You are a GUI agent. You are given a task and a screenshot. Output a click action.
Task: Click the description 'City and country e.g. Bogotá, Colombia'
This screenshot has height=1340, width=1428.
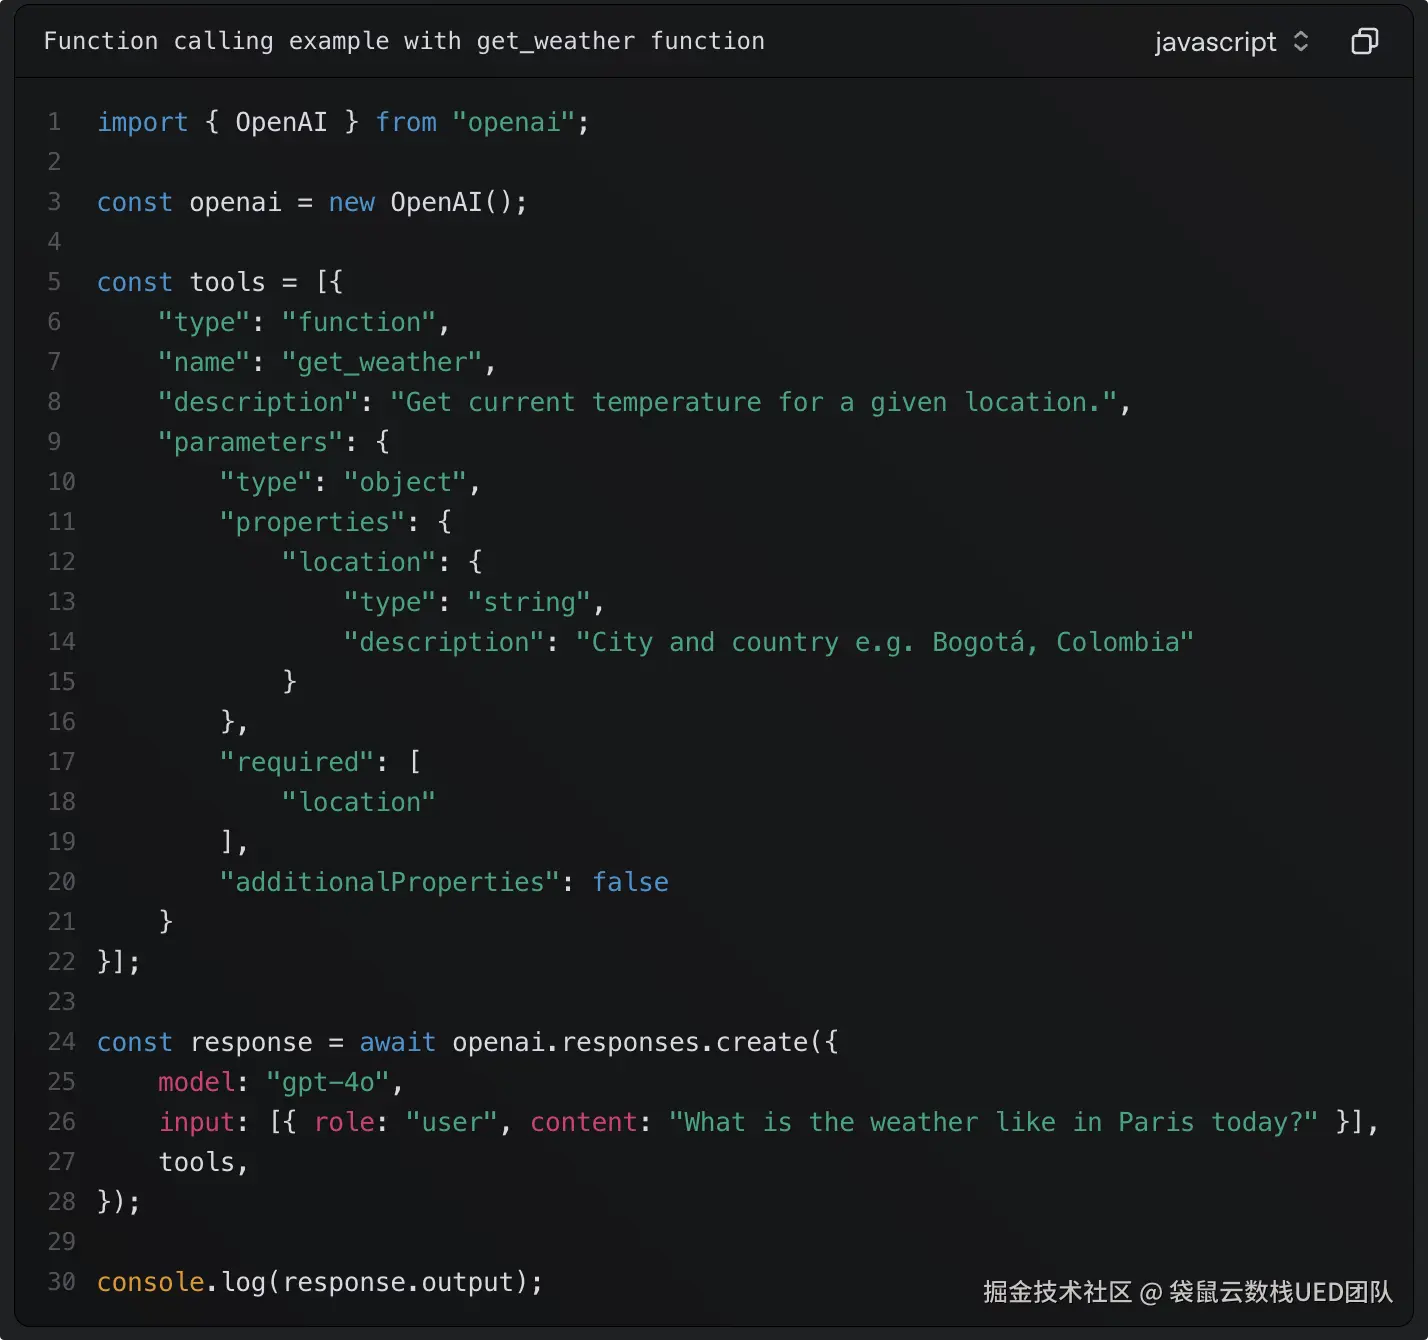click(885, 642)
